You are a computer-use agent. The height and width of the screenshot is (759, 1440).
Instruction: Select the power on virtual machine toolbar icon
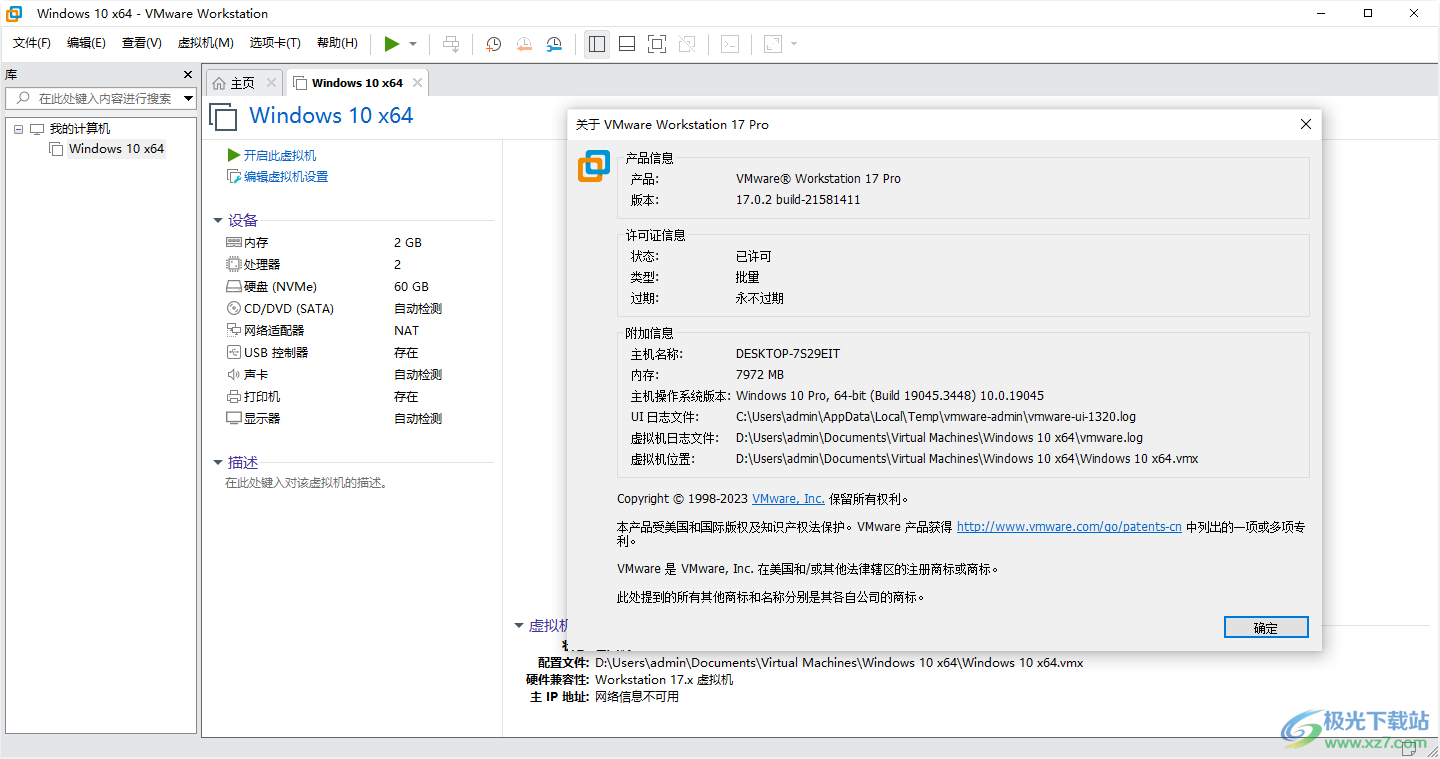click(x=392, y=43)
